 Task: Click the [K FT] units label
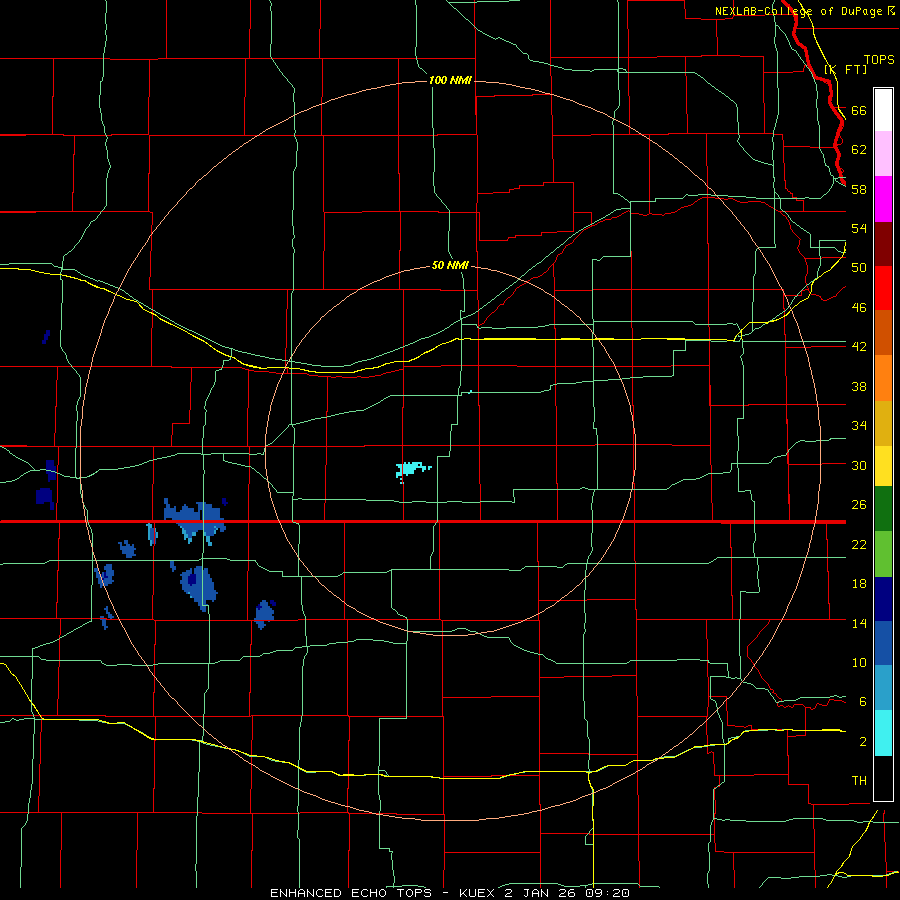(845, 69)
